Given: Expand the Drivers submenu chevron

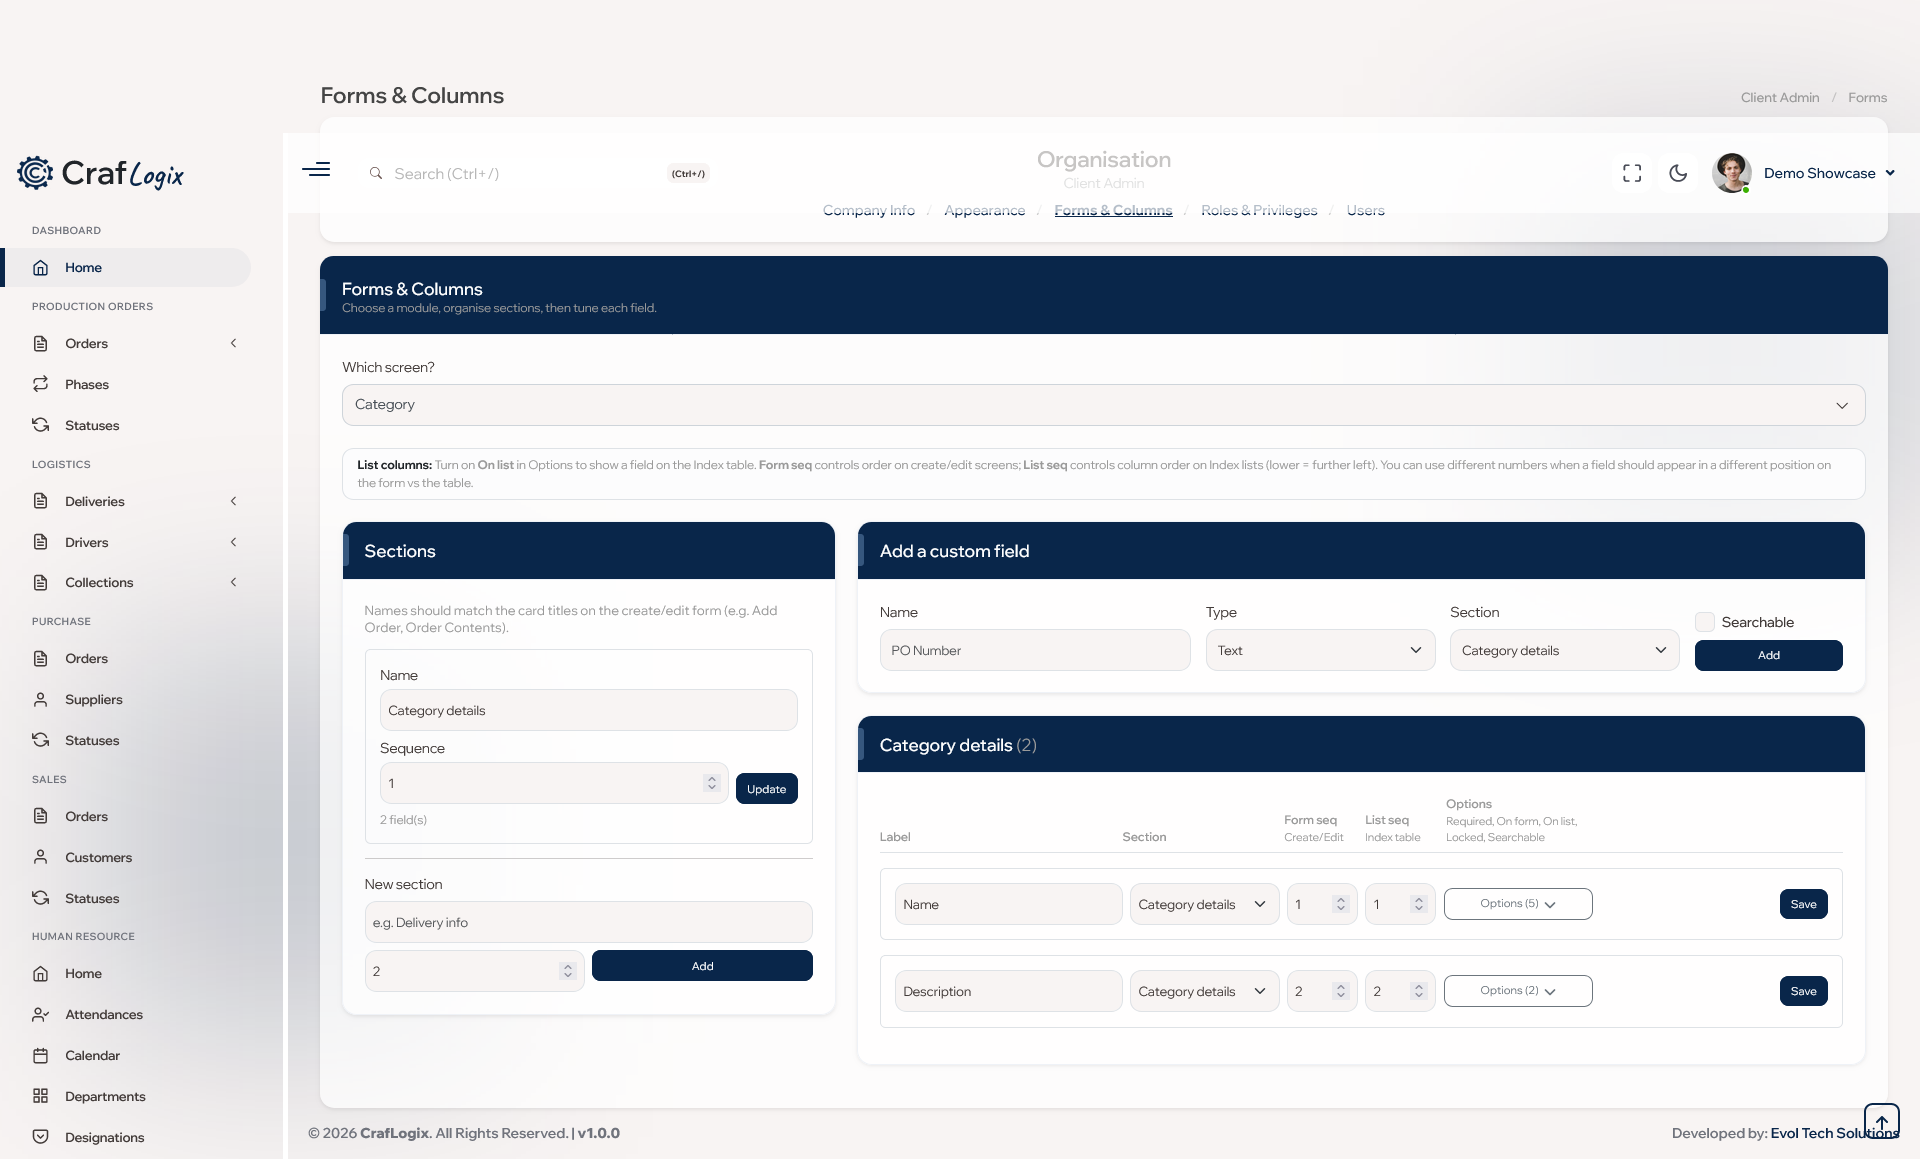Looking at the screenshot, I should 234,542.
